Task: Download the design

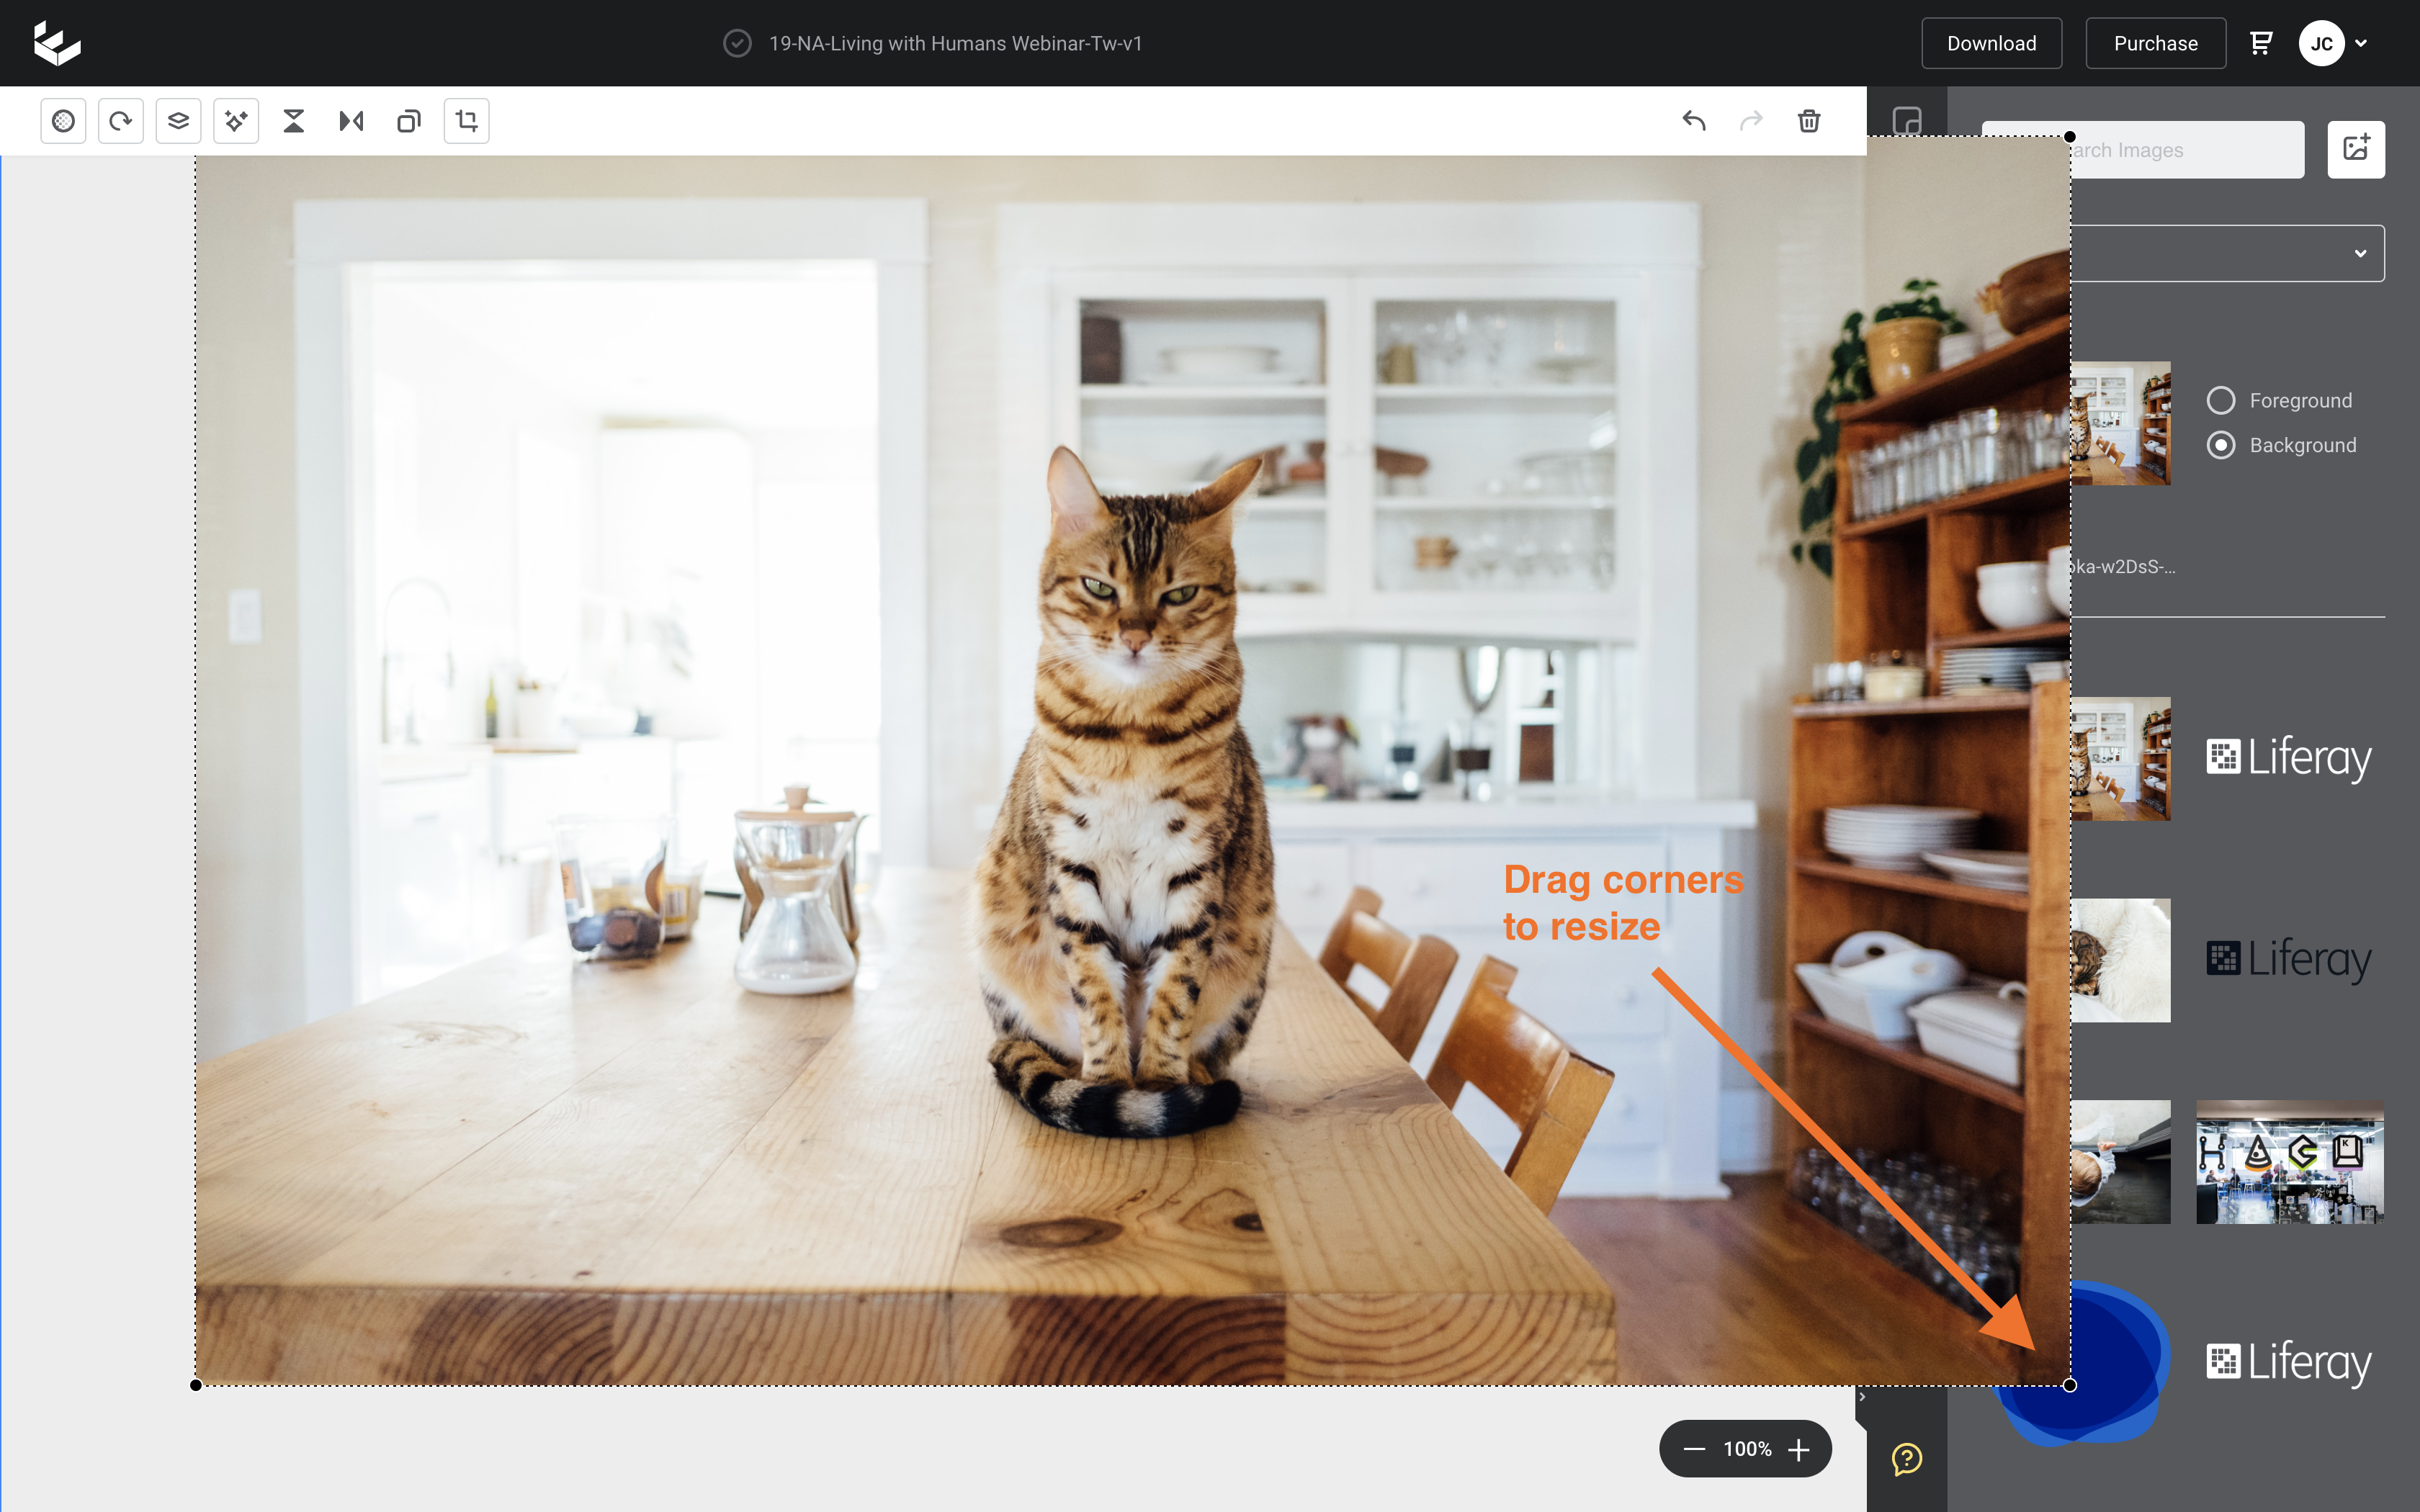Action: (x=1991, y=43)
